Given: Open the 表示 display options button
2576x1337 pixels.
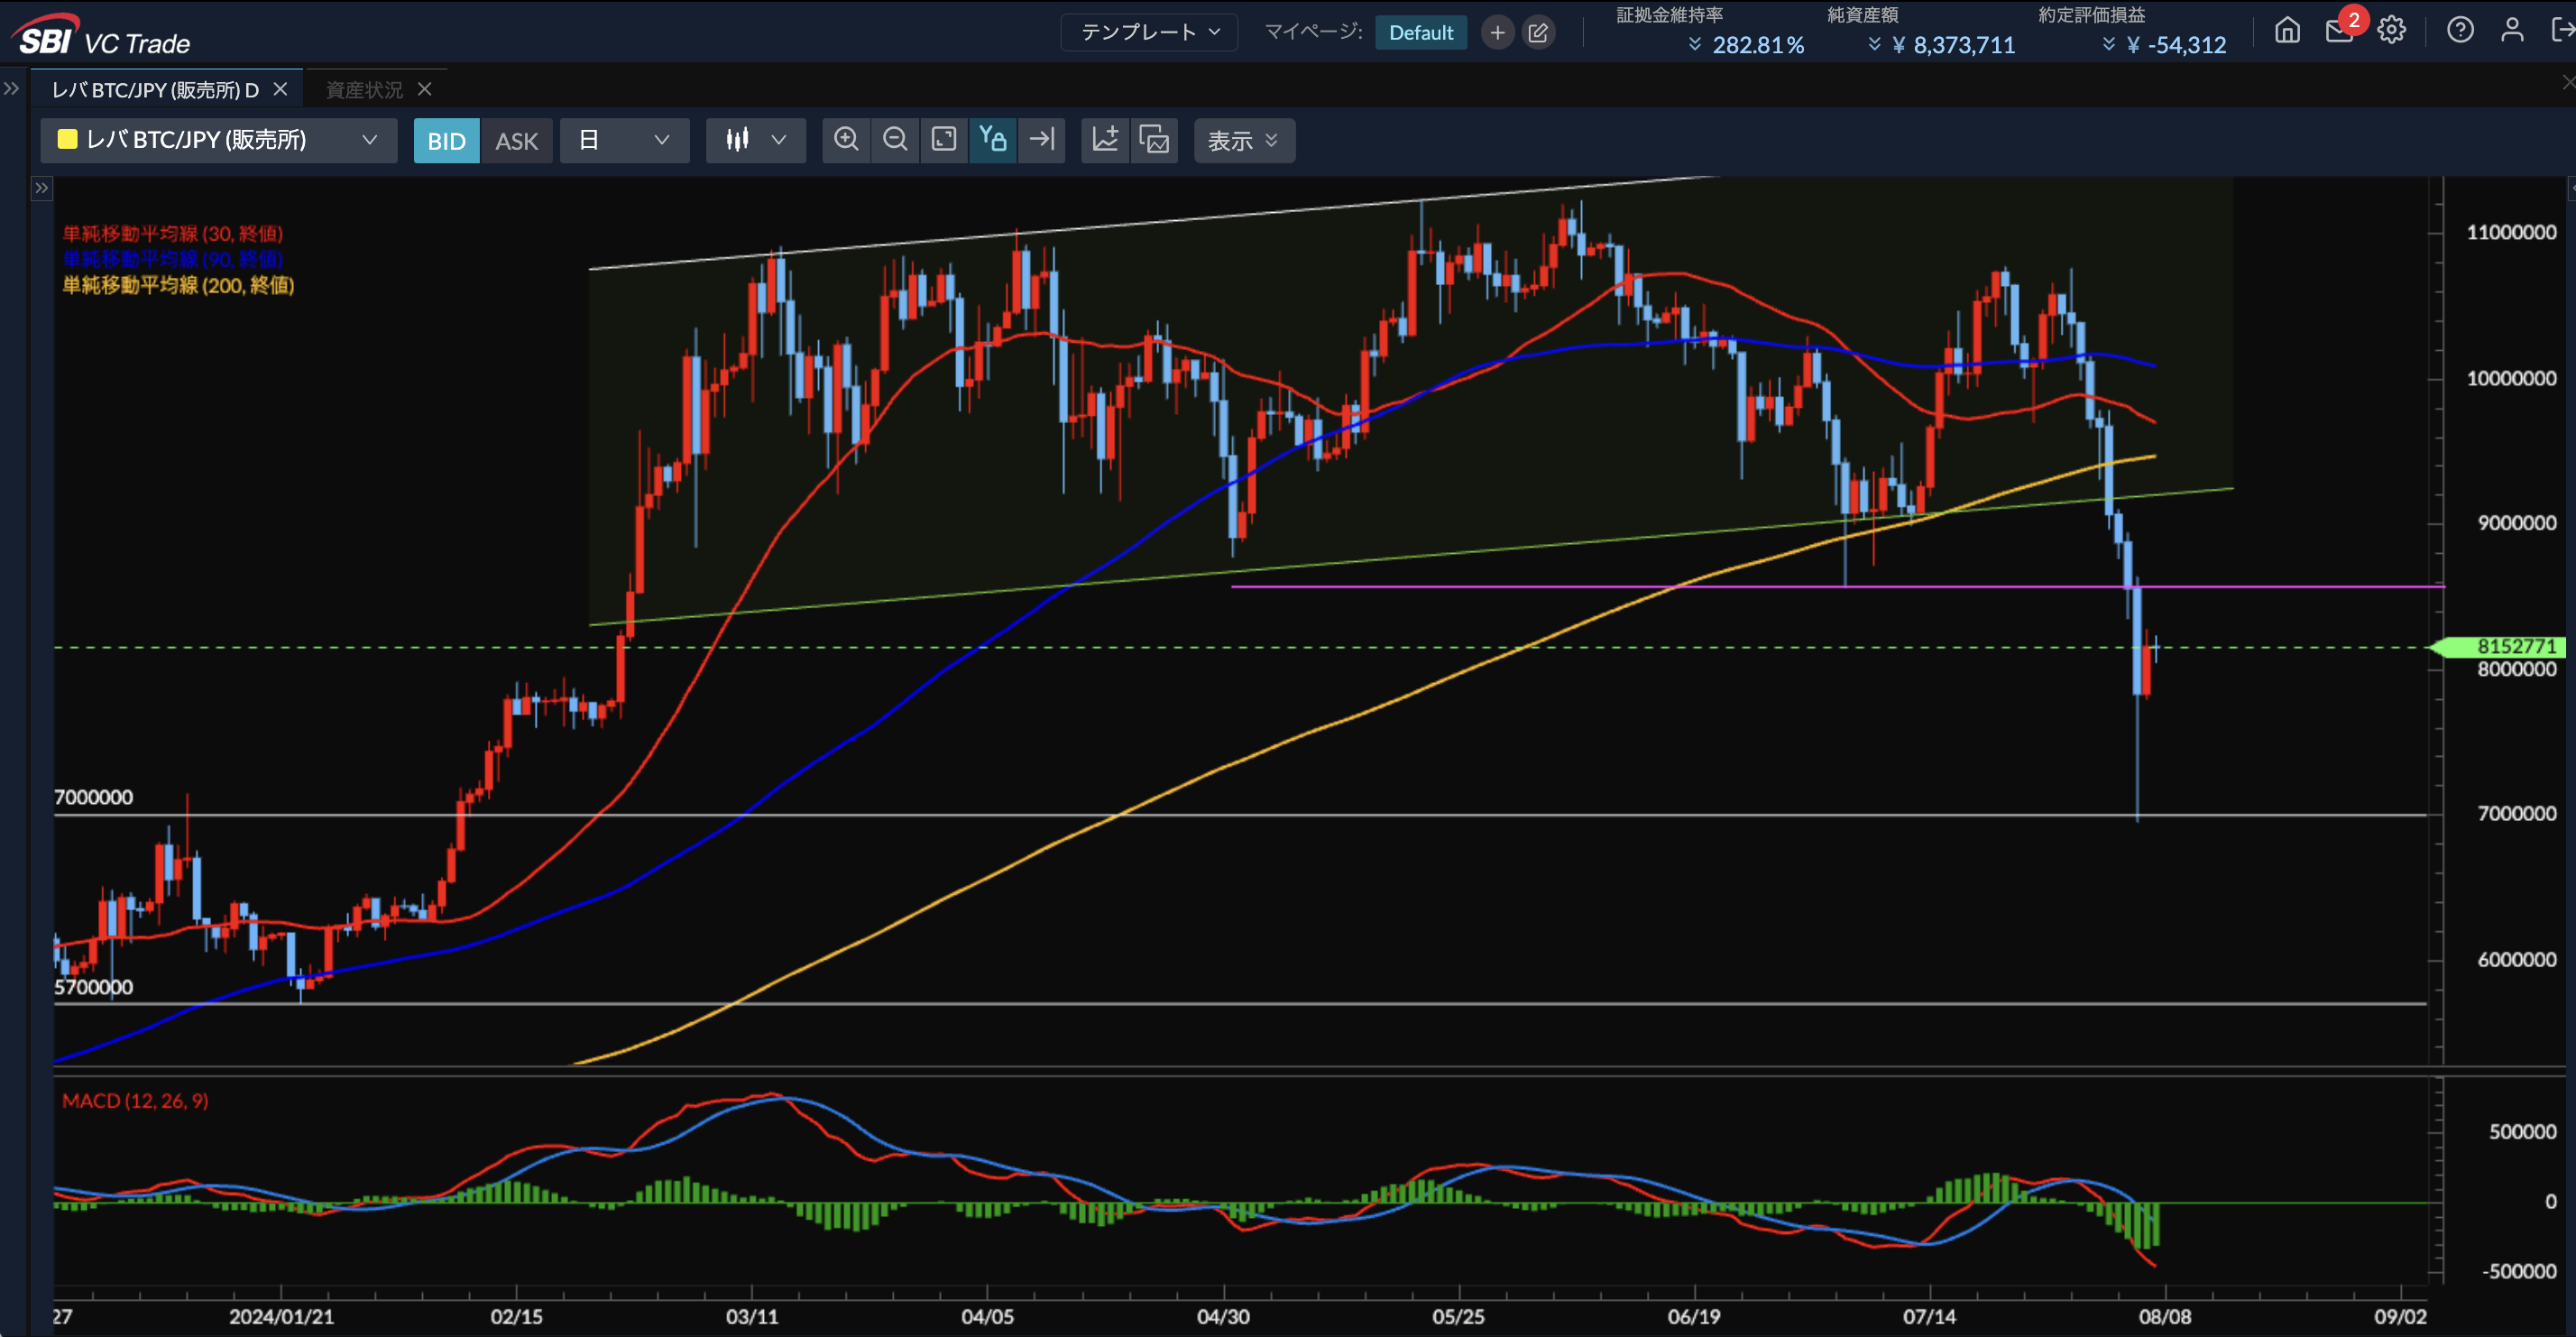Looking at the screenshot, I should click(1243, 141).
